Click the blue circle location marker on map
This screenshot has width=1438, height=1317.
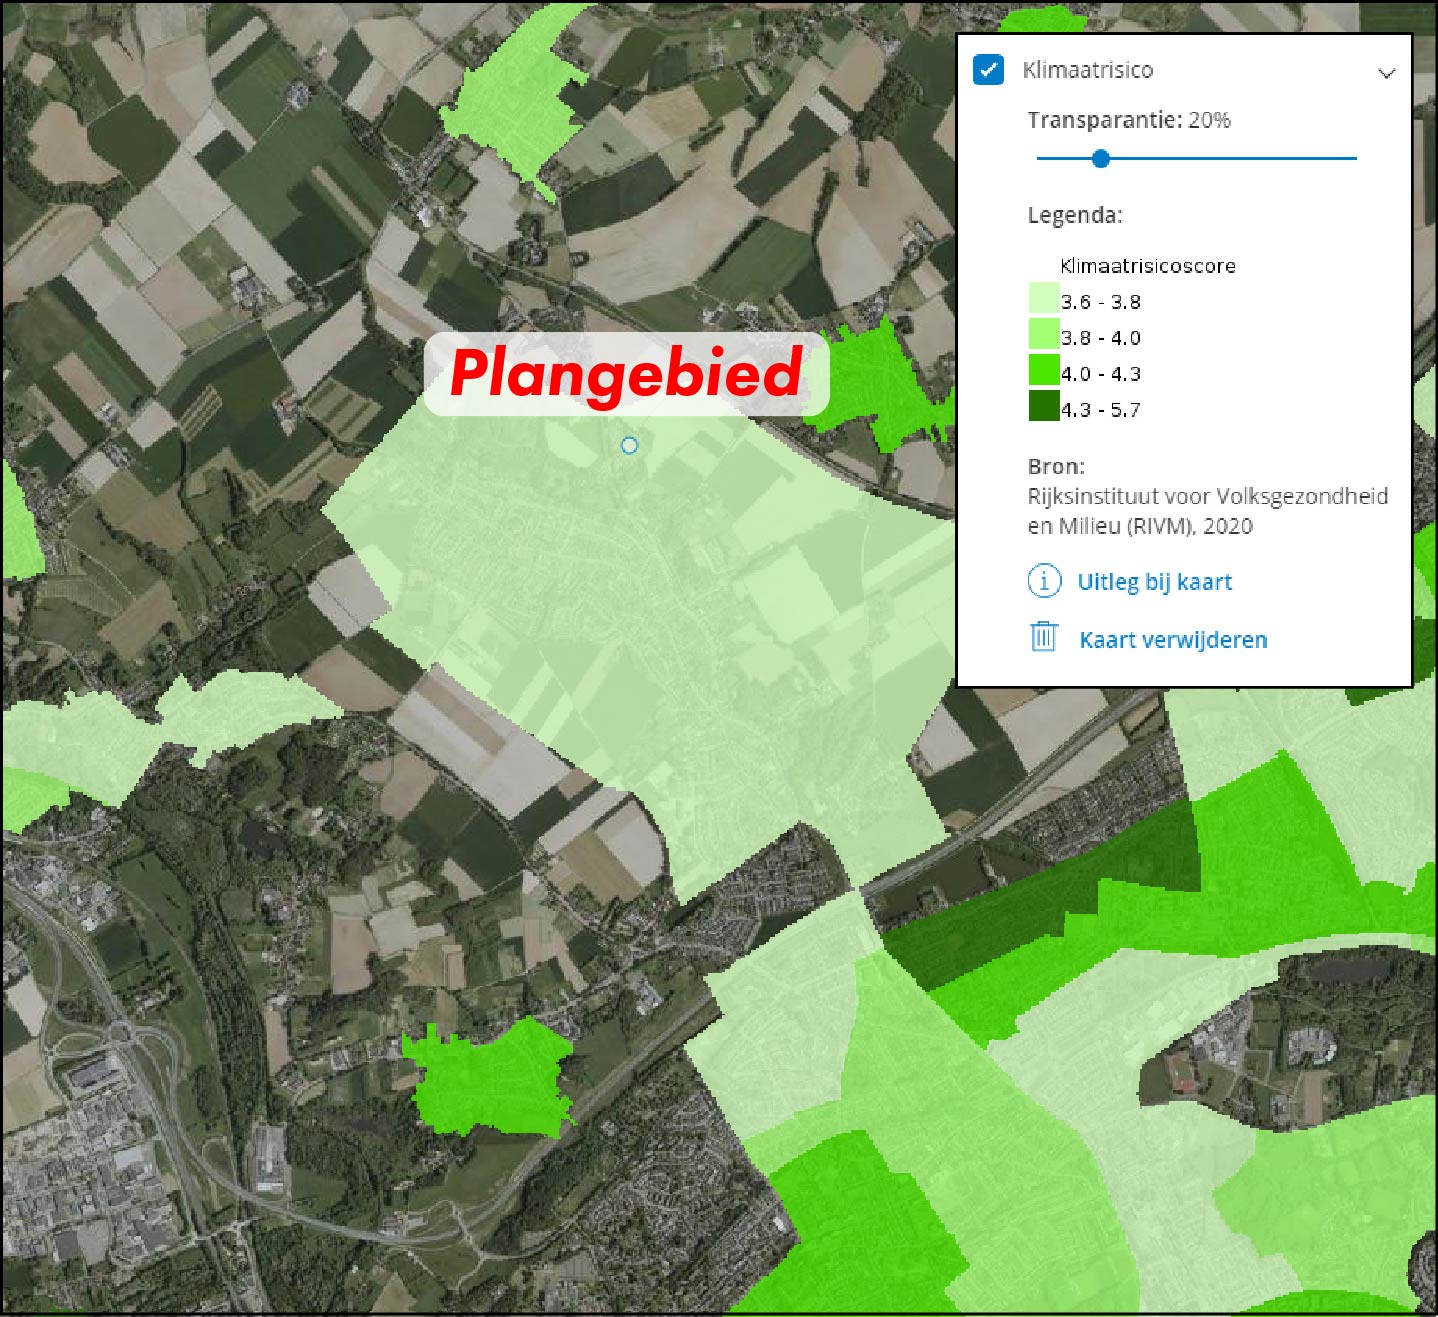(x=629, y=446)
